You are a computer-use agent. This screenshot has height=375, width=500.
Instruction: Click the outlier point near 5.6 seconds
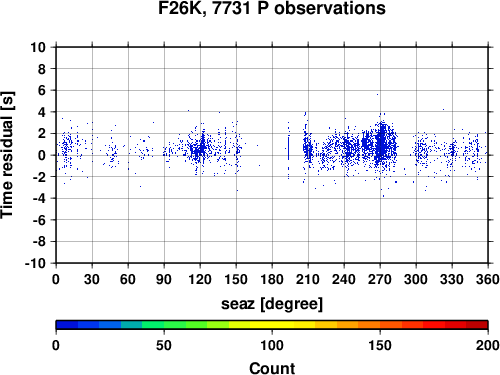coord(377,94)
